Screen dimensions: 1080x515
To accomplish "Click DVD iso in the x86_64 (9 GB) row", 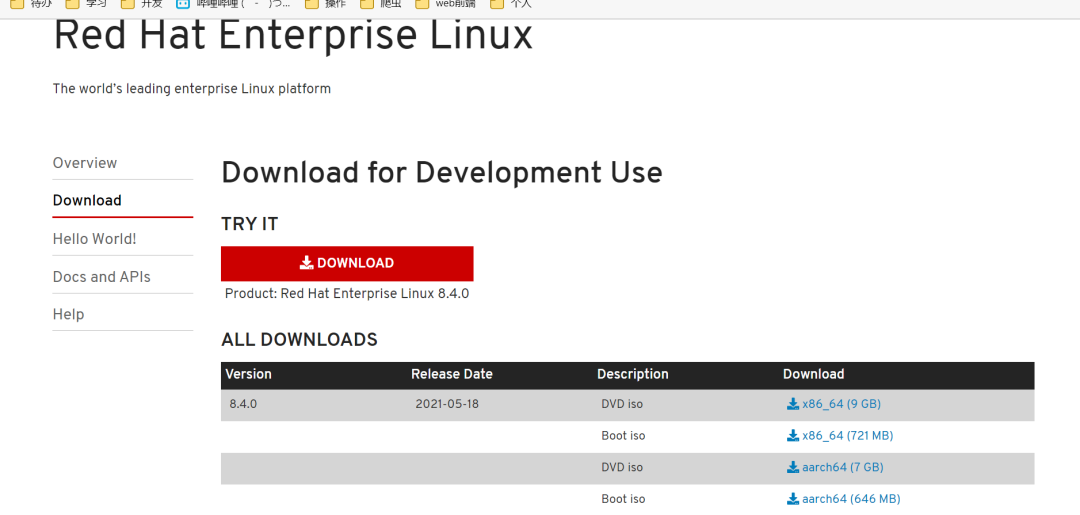I will 622,404.
